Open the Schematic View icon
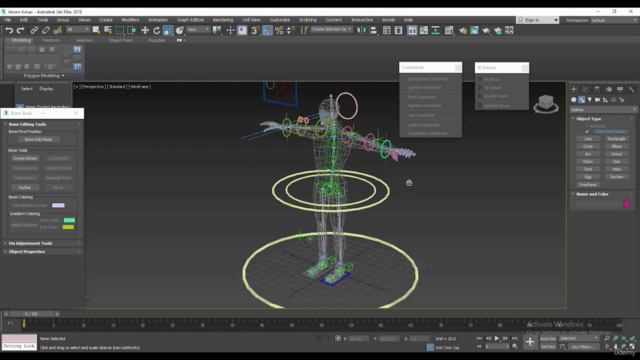 tap(436, 30)
